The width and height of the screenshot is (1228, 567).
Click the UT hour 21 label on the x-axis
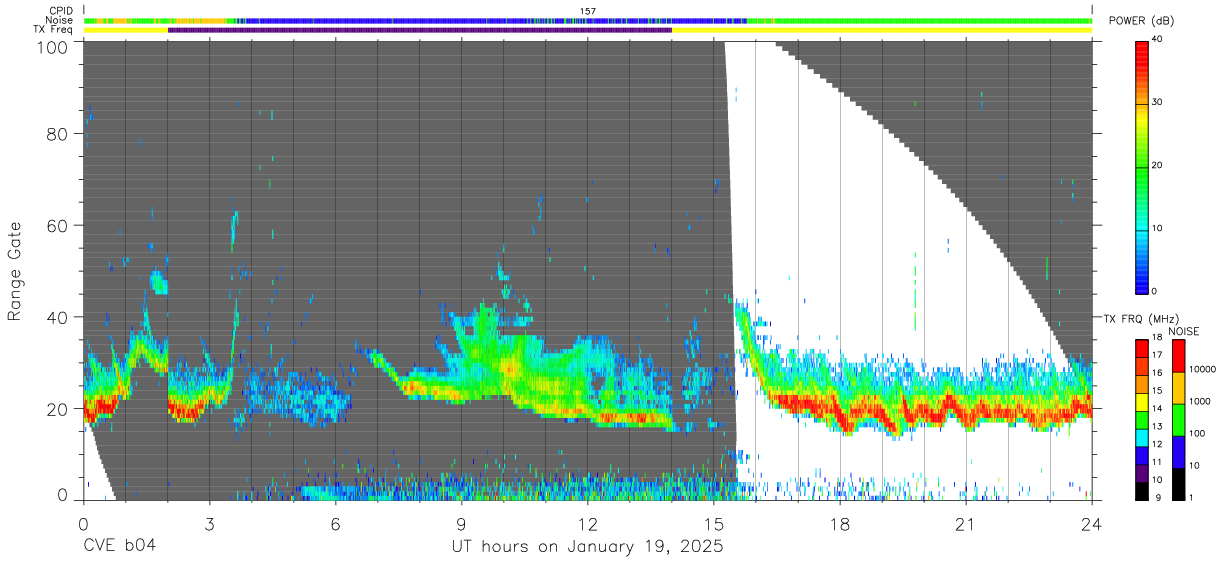coord(966,524)
